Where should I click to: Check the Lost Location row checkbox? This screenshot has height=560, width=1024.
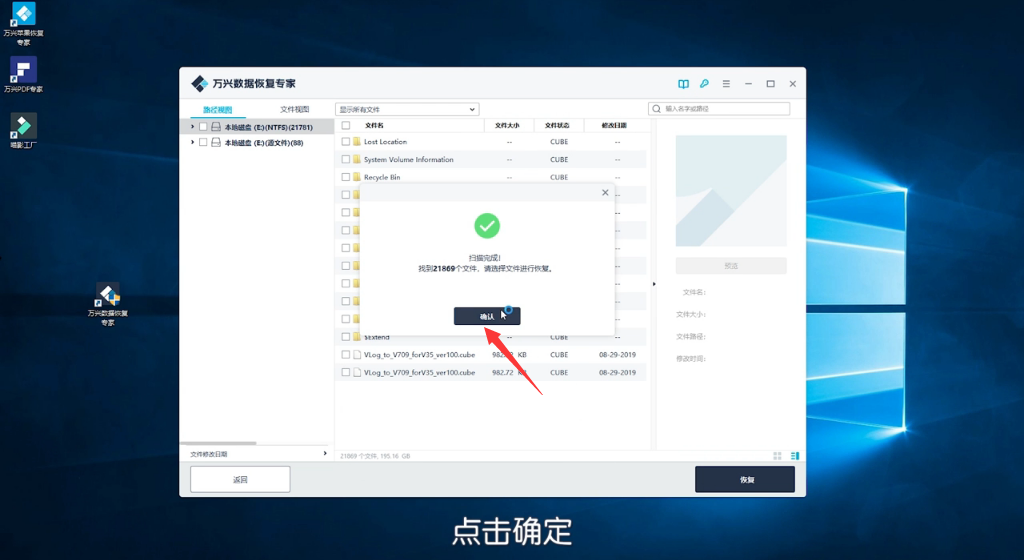point(346,142)
